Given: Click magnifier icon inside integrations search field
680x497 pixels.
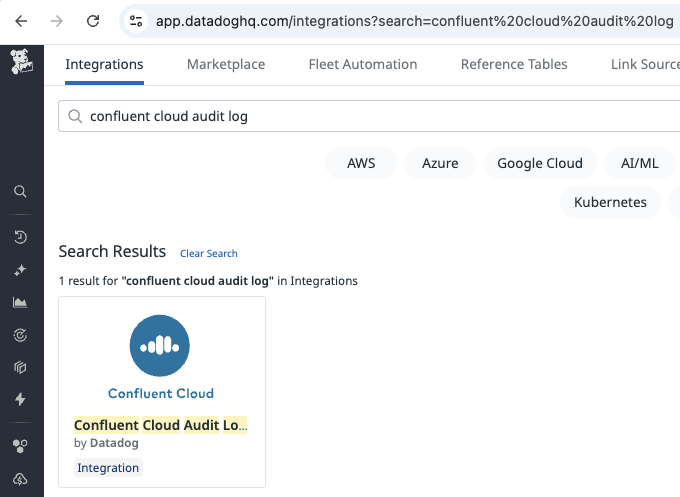Looking at the screenshot, I should point(75,116).
